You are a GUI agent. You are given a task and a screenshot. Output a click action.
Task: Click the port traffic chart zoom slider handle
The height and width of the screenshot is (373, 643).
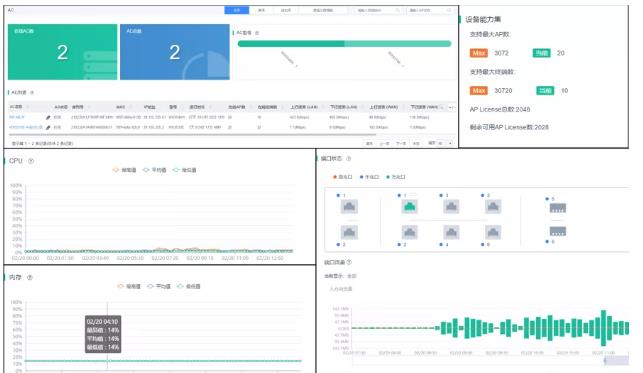pyautogui.click(x=605, y=360)
